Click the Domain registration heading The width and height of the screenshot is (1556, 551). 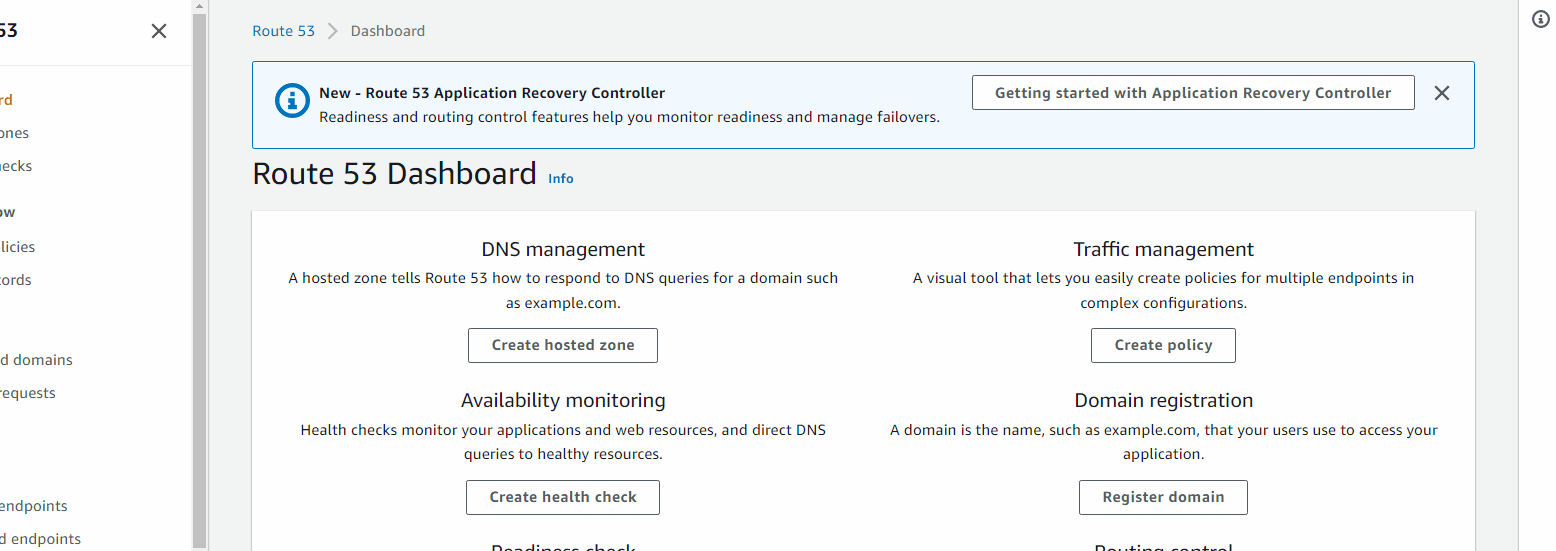(1163, 400)
